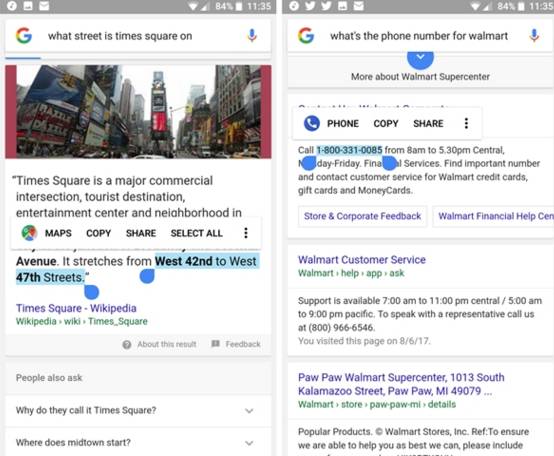This screenshot has height=456, width=554.
Task: Tap Store & Corporate Feedback button
Action: pyautogui.click(x=363, y=216)
